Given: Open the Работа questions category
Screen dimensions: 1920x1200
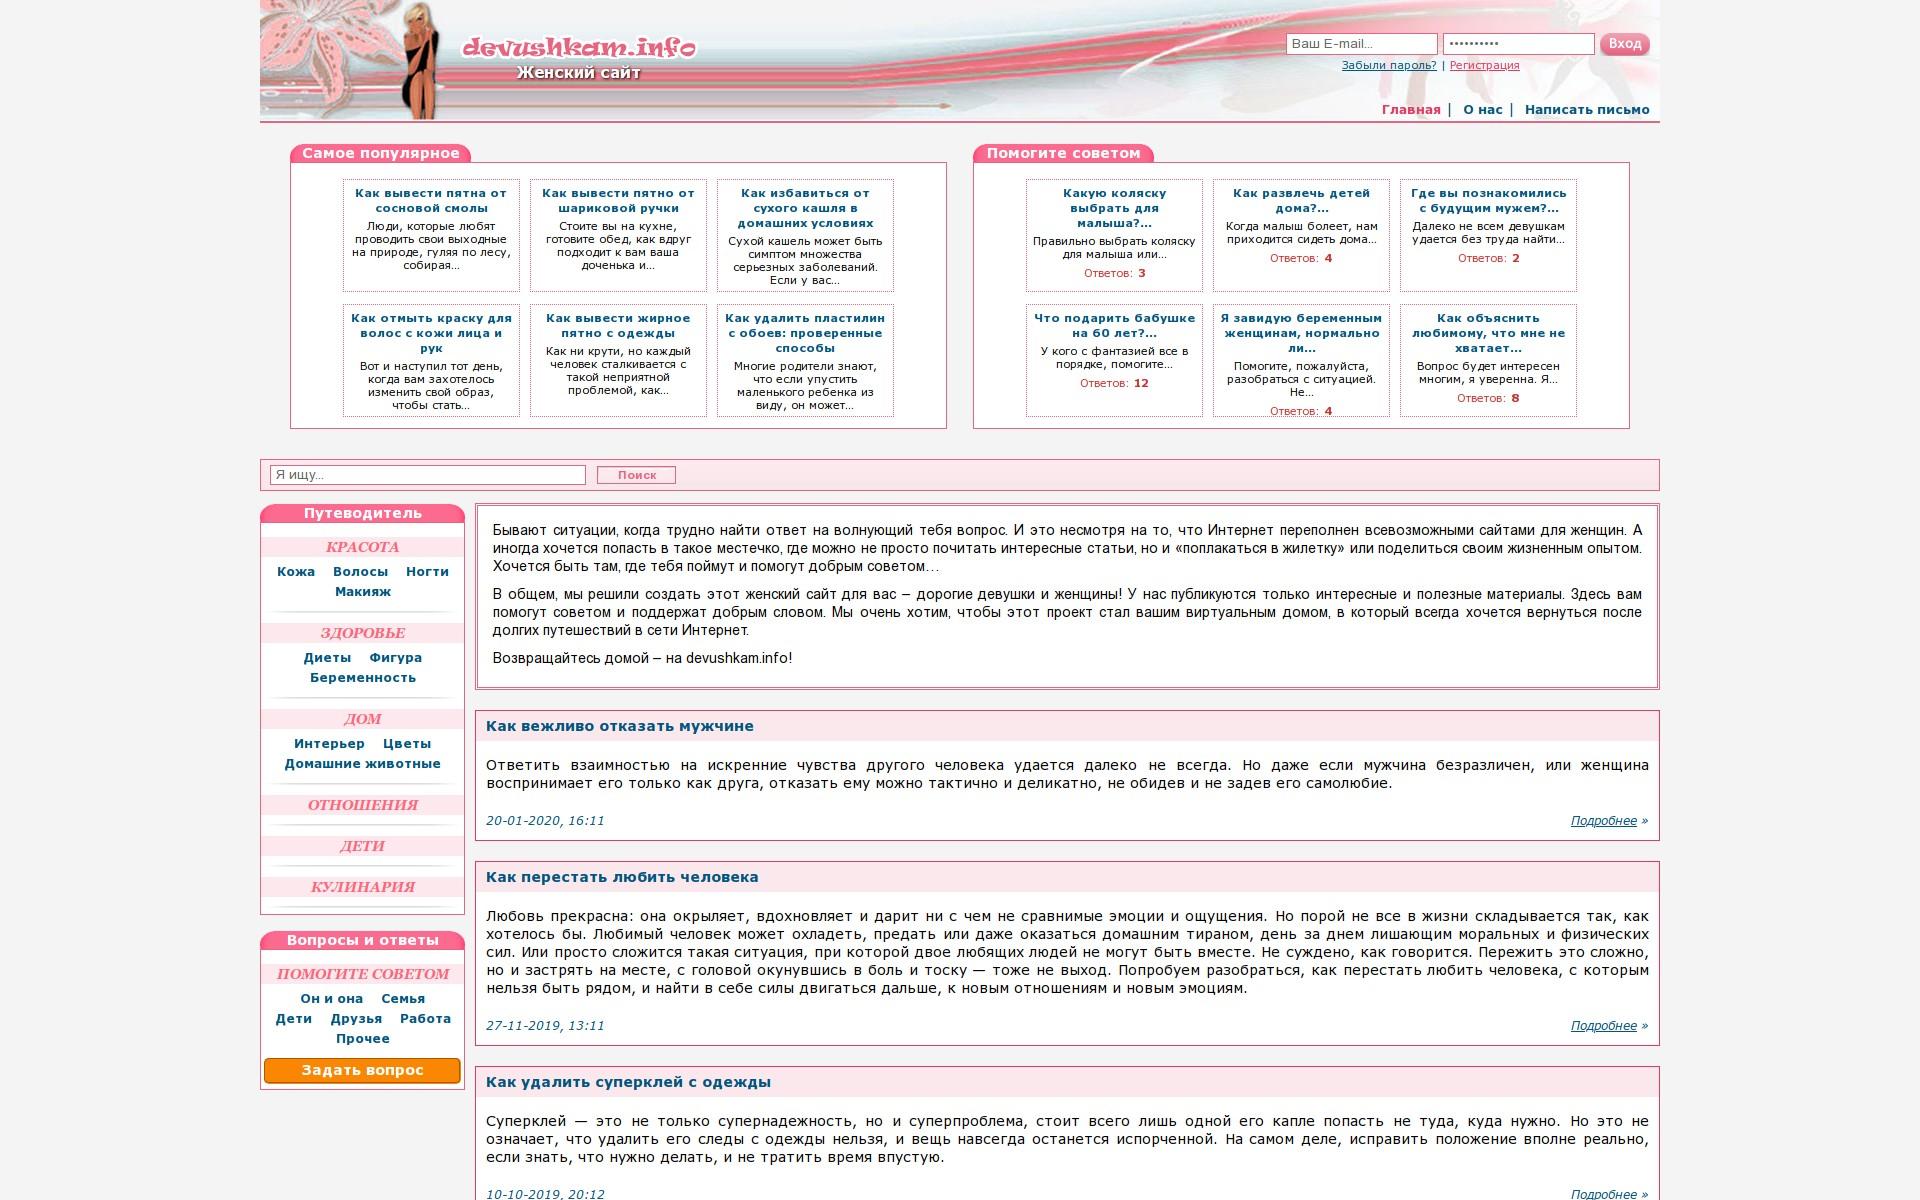Looking at the screenshot, I should tap(425, 1019).
